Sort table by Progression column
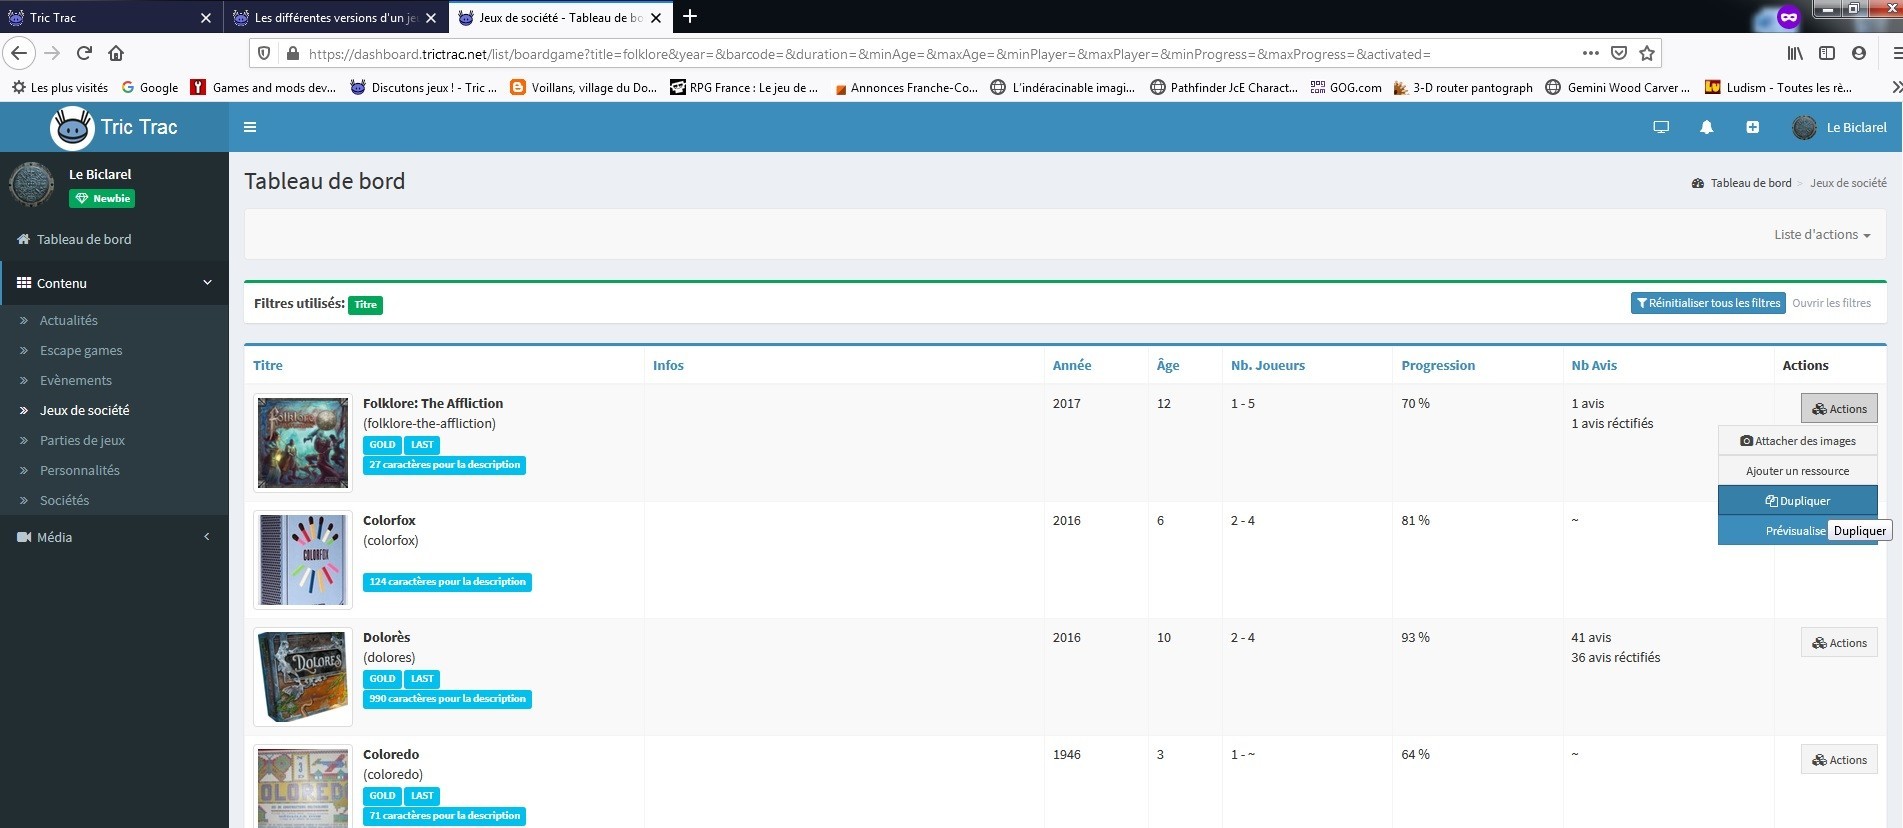Screen dimensions: 1903x828 [1438, 365]
